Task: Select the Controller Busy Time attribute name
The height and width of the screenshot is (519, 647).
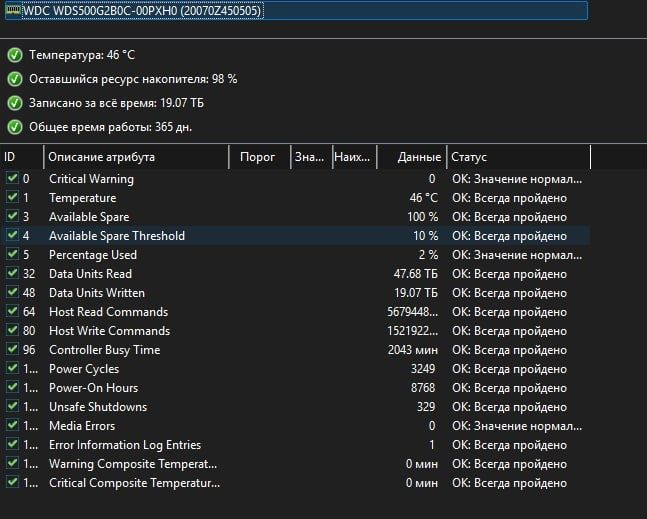Action: (x=104, y=350)
